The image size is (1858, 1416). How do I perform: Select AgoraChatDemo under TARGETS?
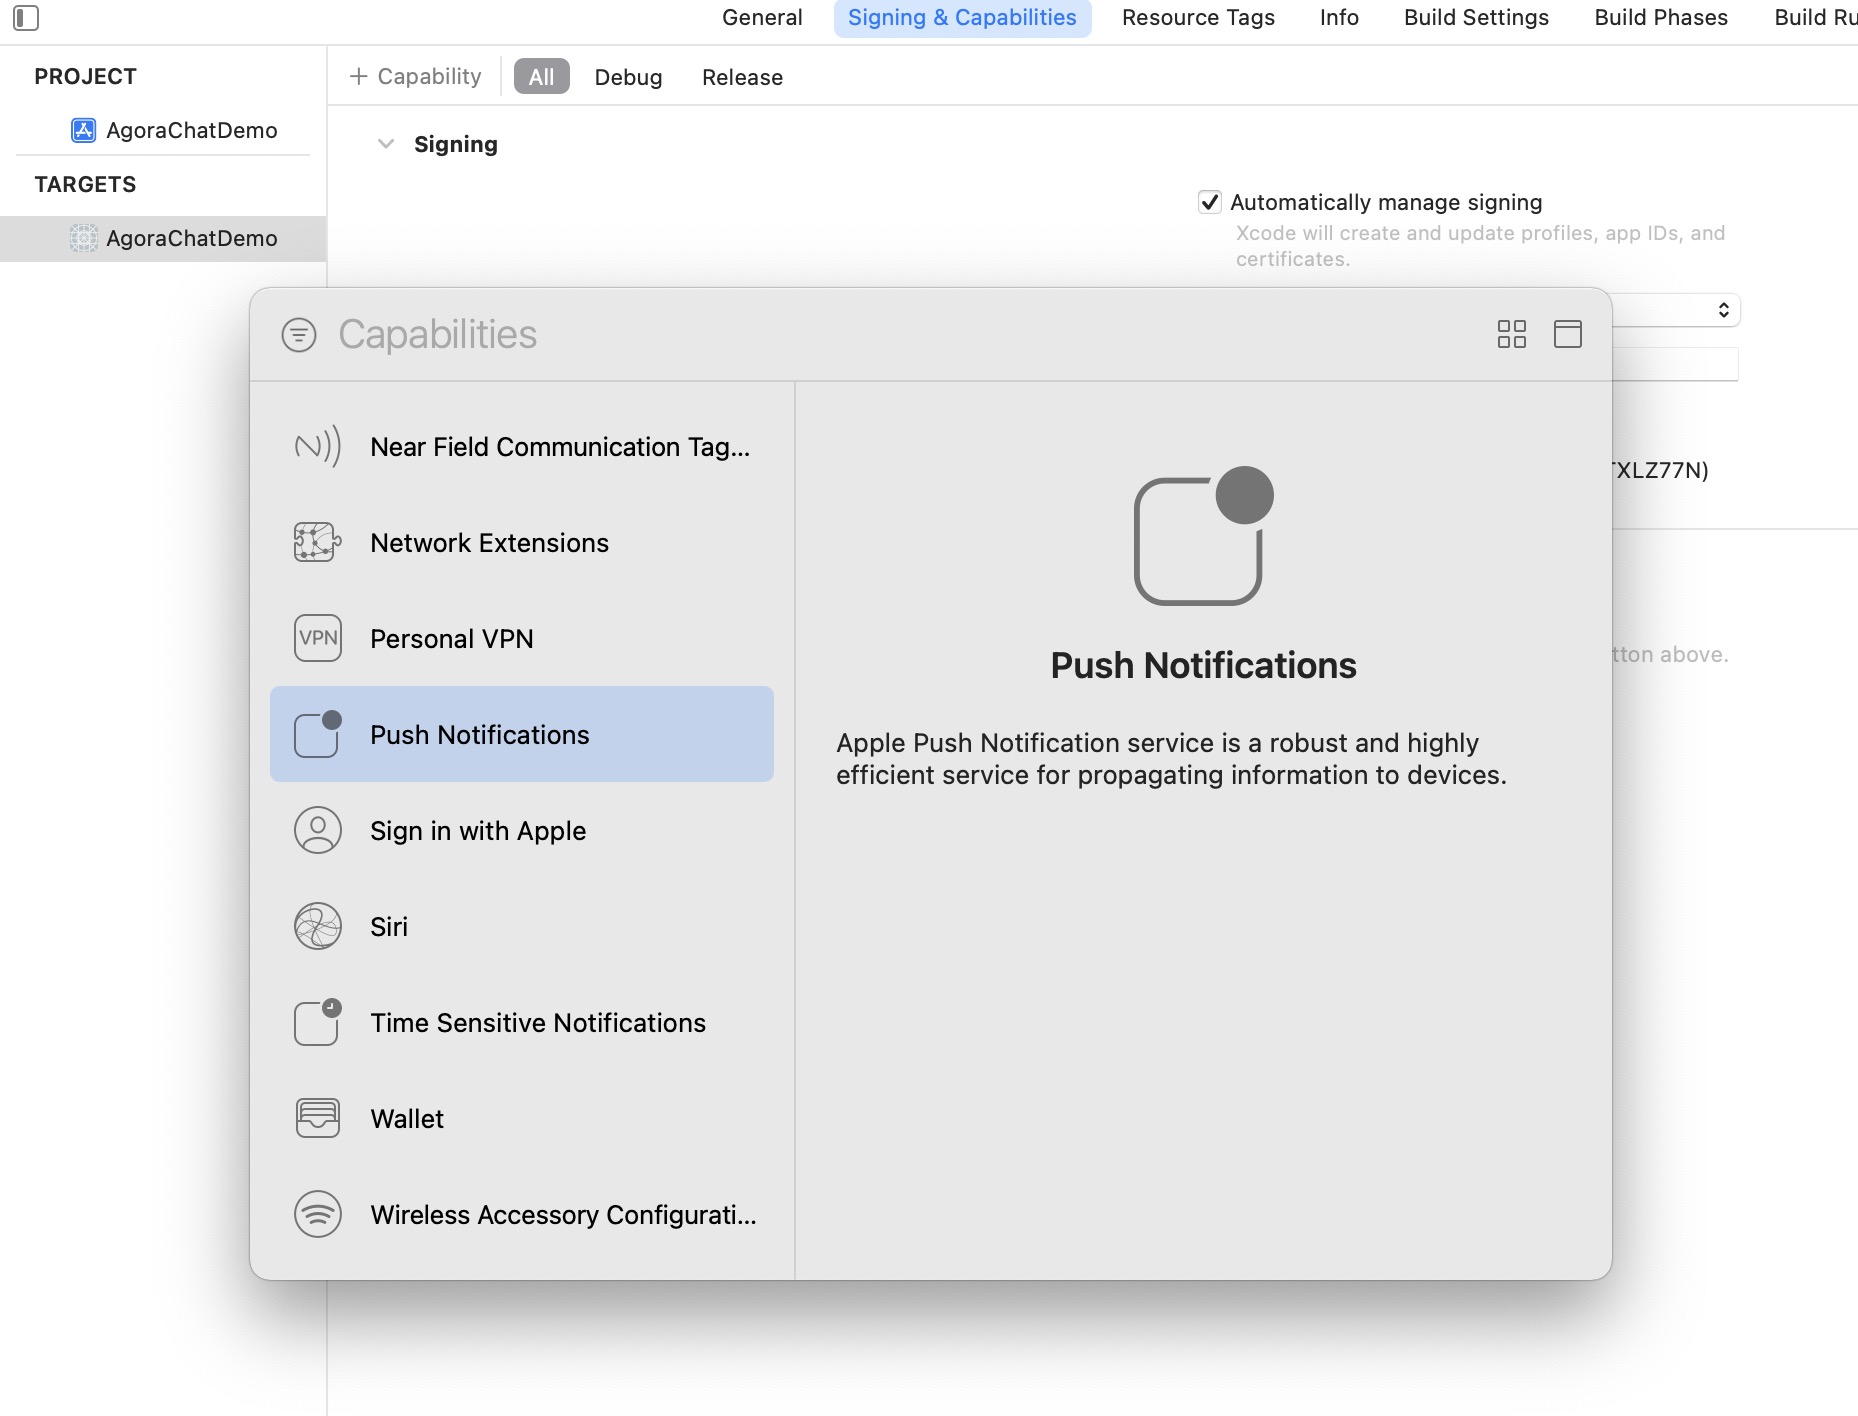163,238
